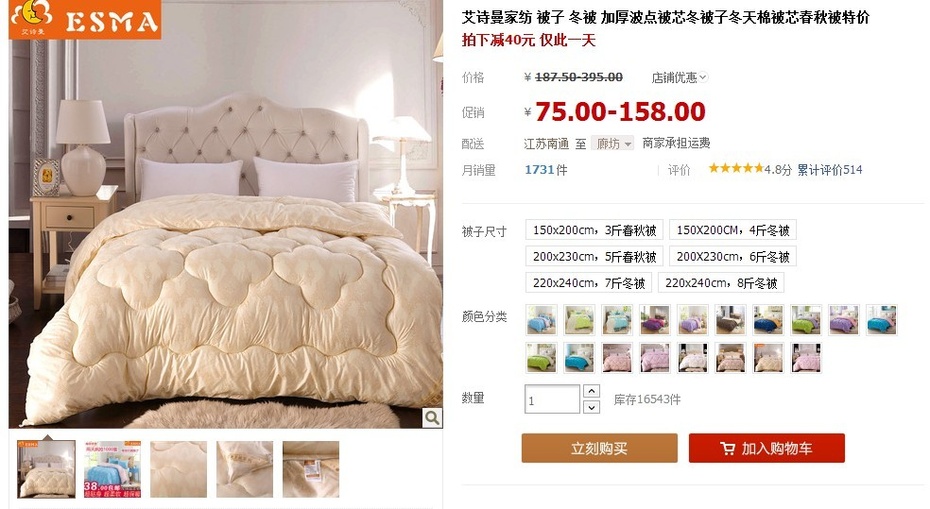
Task: Expand the 店铺优惠 dropdown
Action: 679,78
